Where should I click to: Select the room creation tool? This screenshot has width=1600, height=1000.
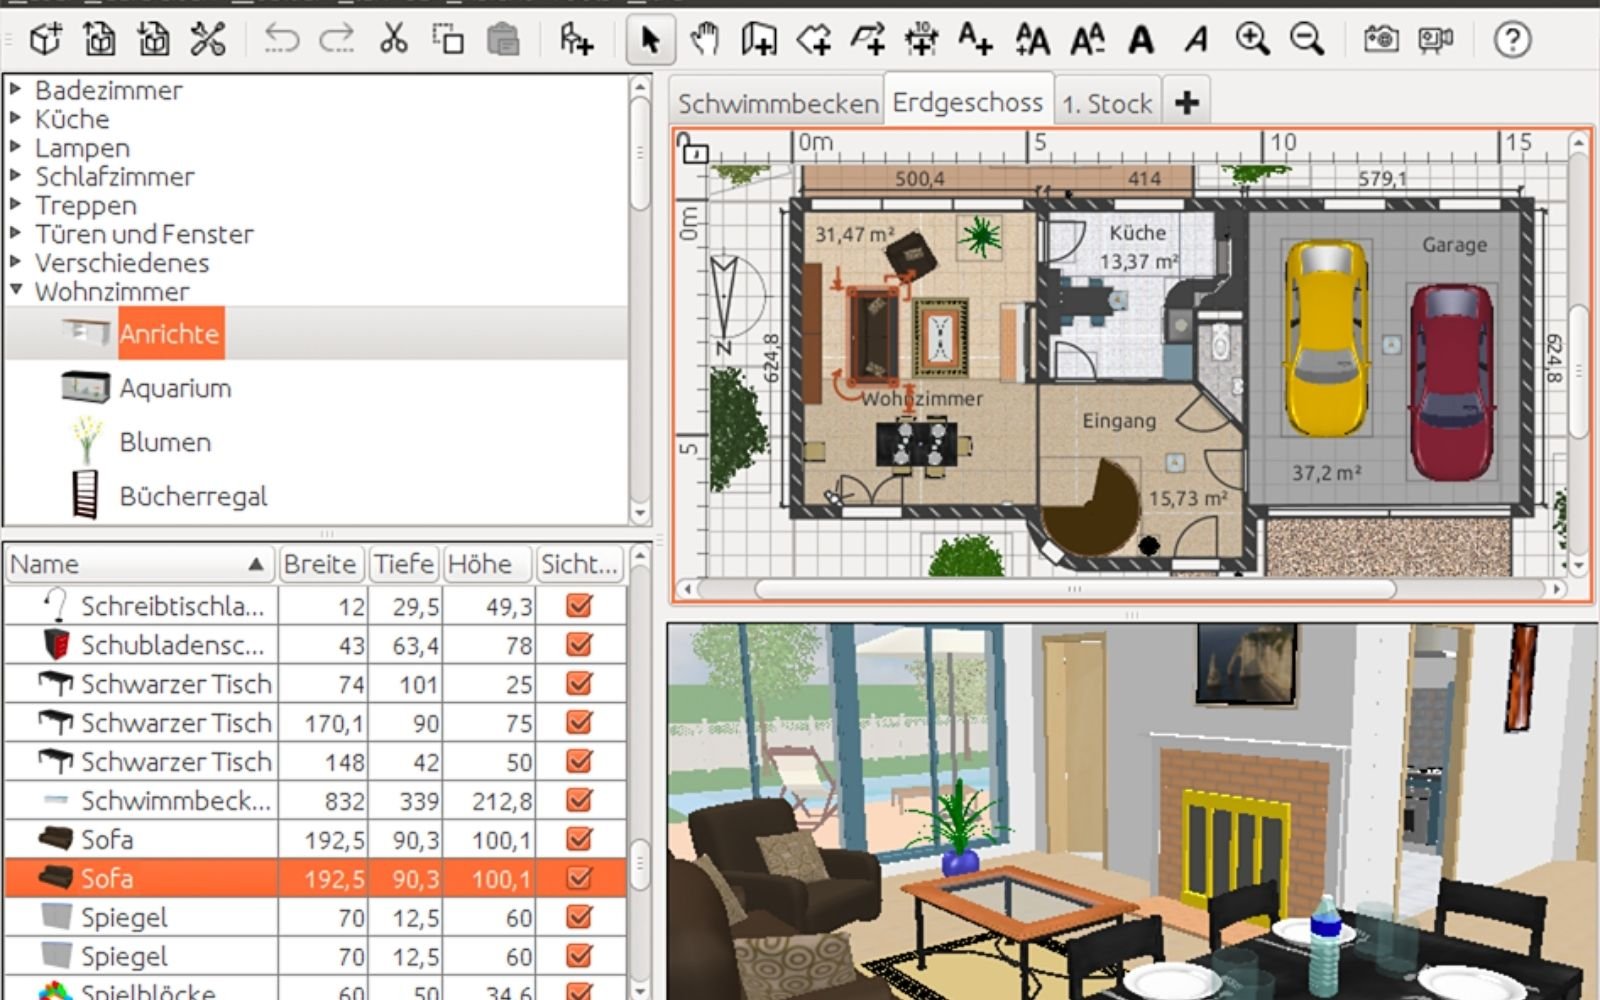pos(815,40)
